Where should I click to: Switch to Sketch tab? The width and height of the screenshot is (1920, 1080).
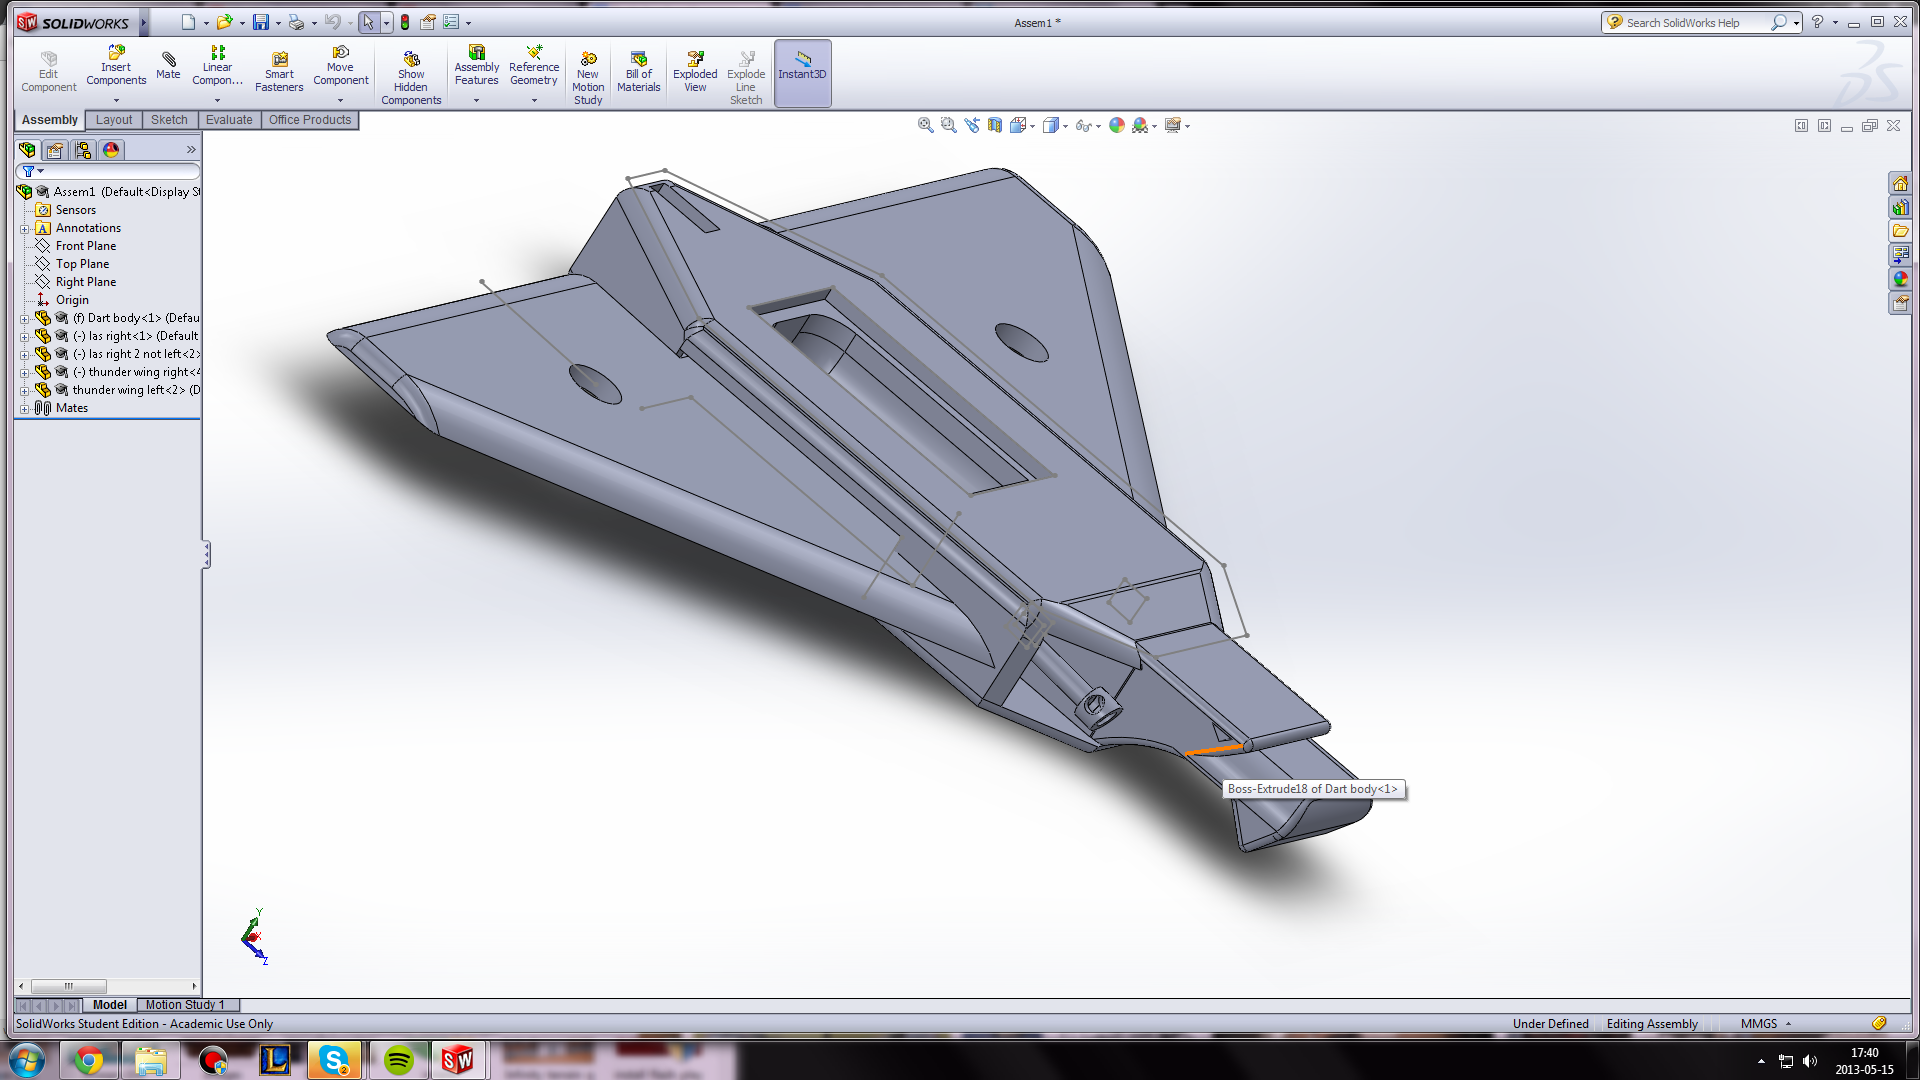[x=169, y=120]
